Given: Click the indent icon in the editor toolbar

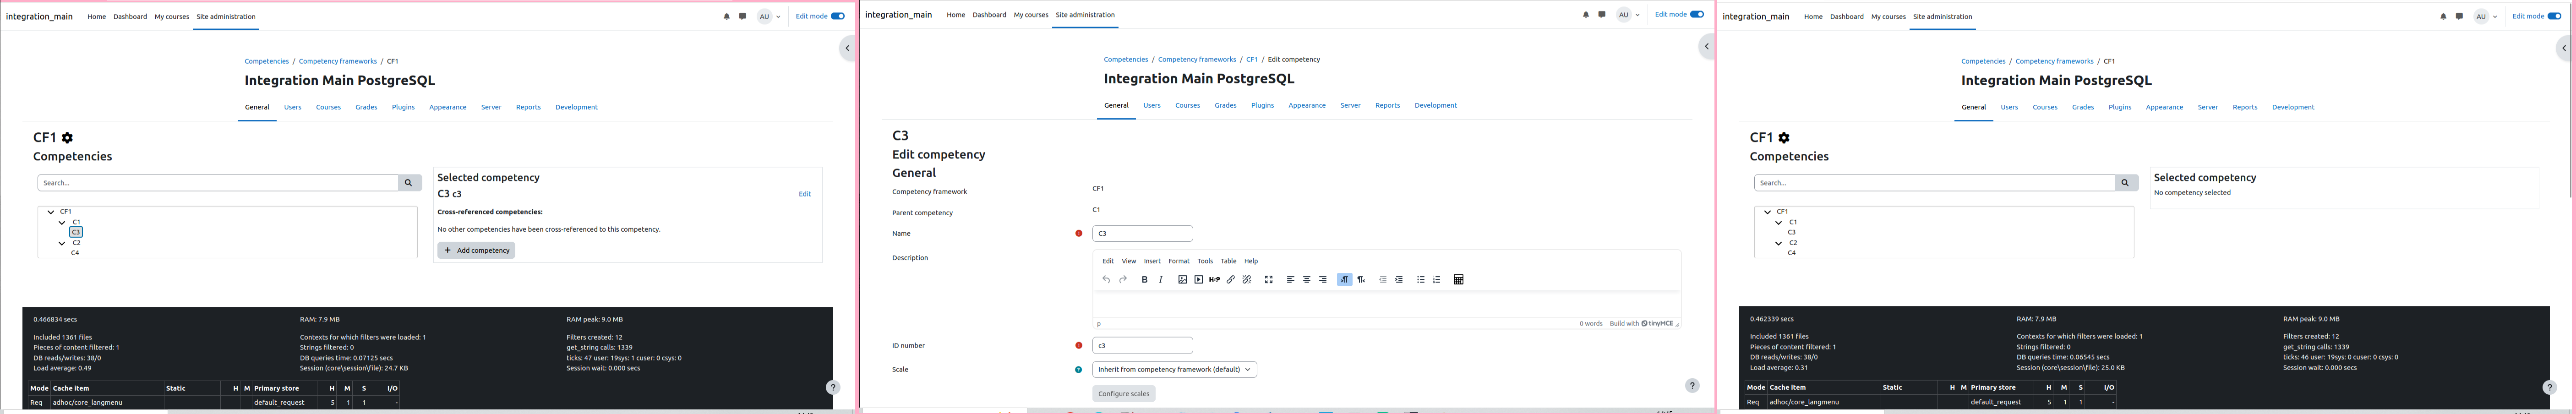Looking at the screenshot, I should 1398,280.
